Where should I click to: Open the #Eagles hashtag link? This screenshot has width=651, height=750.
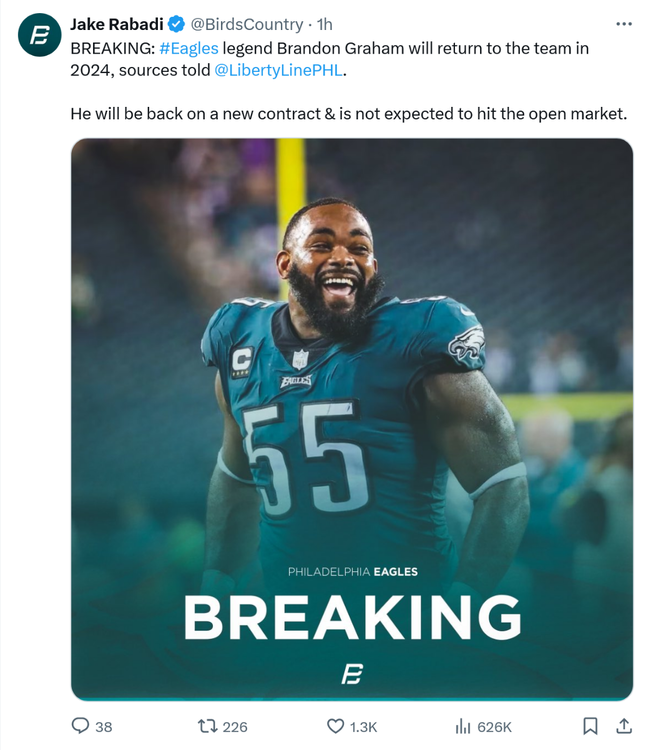click(188, 48)
